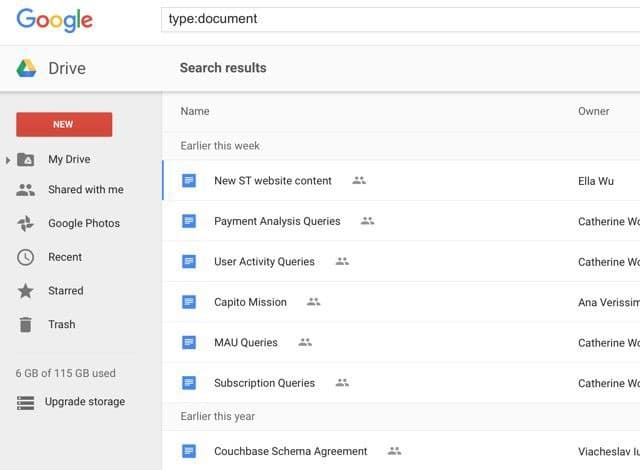Open Shared with me in sidebar

click(x=86, y=190)
